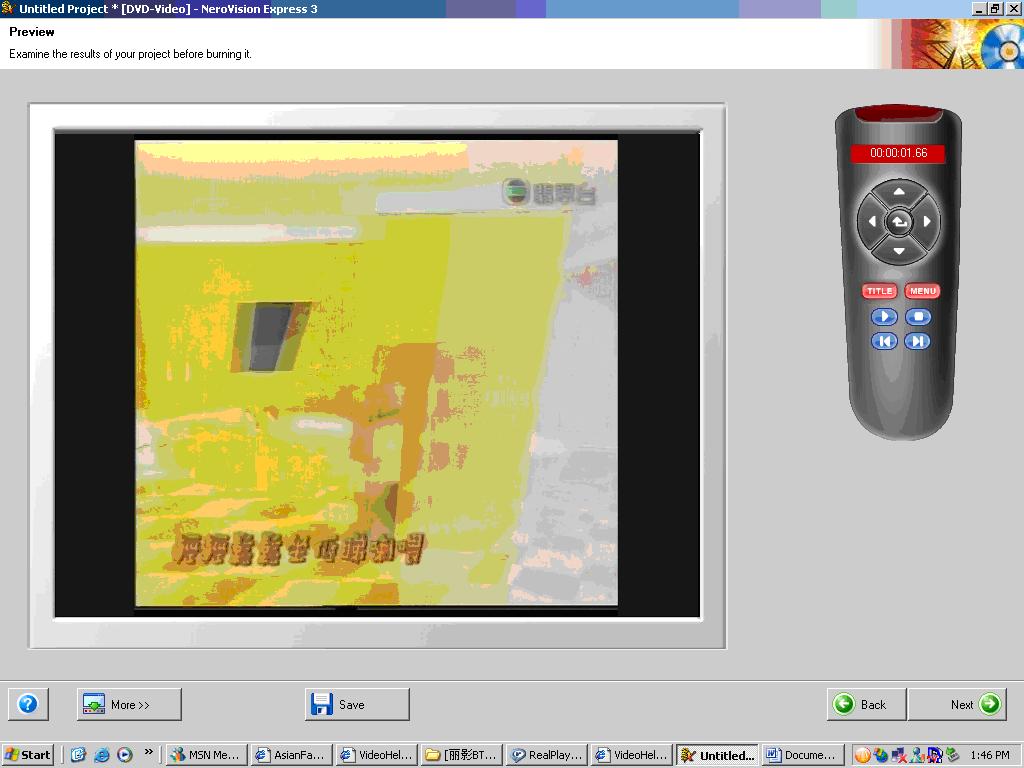
Task: Skip to next chapter on the remote
Action: (x=918, y=341)
